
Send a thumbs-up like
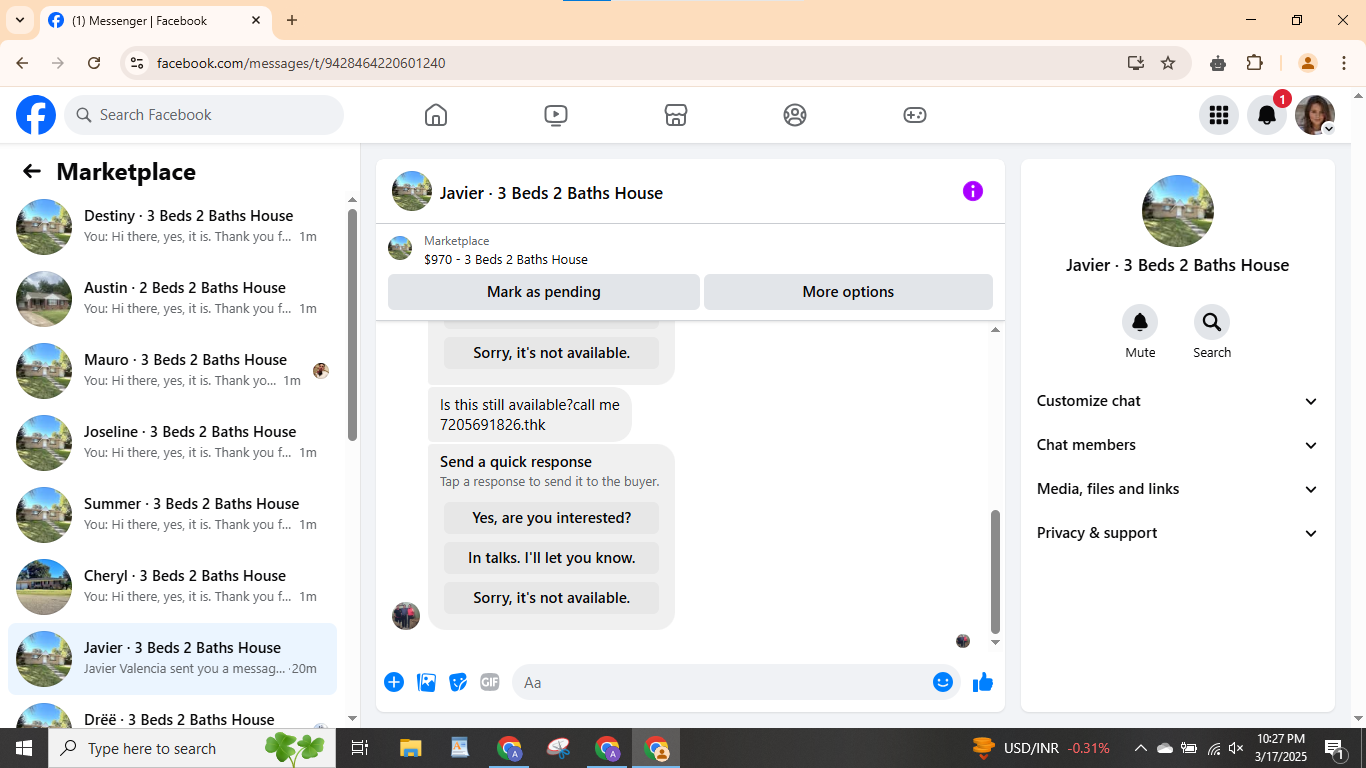tap(983, 682)
